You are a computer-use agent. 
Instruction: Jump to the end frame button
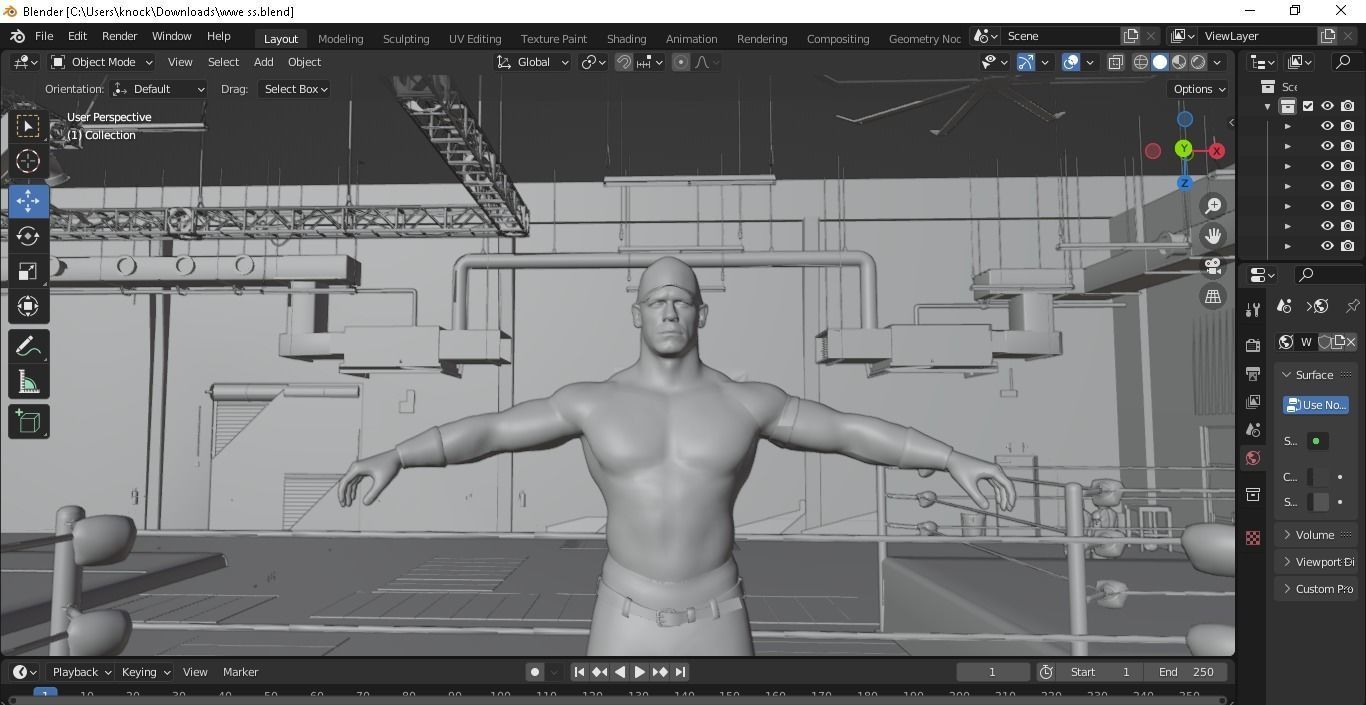680,672
